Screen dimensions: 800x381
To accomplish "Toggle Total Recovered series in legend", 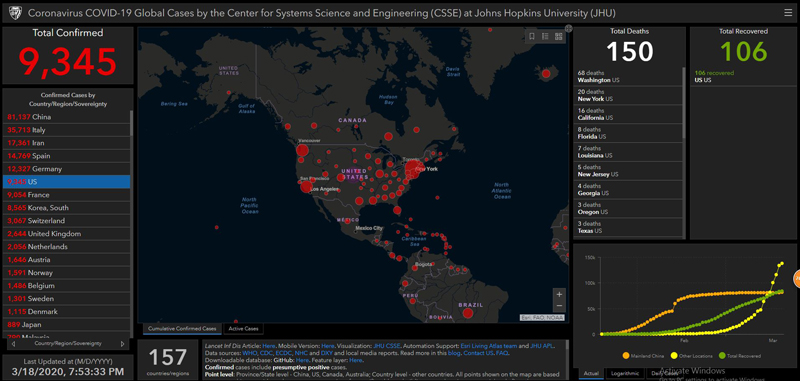I will [x=740, y=355].
